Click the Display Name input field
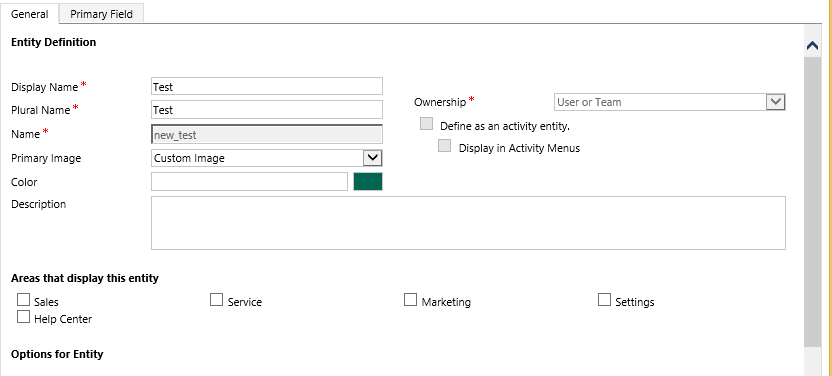Image resolution: width=832 pixels, height=376 pixels. click(266, 86)
